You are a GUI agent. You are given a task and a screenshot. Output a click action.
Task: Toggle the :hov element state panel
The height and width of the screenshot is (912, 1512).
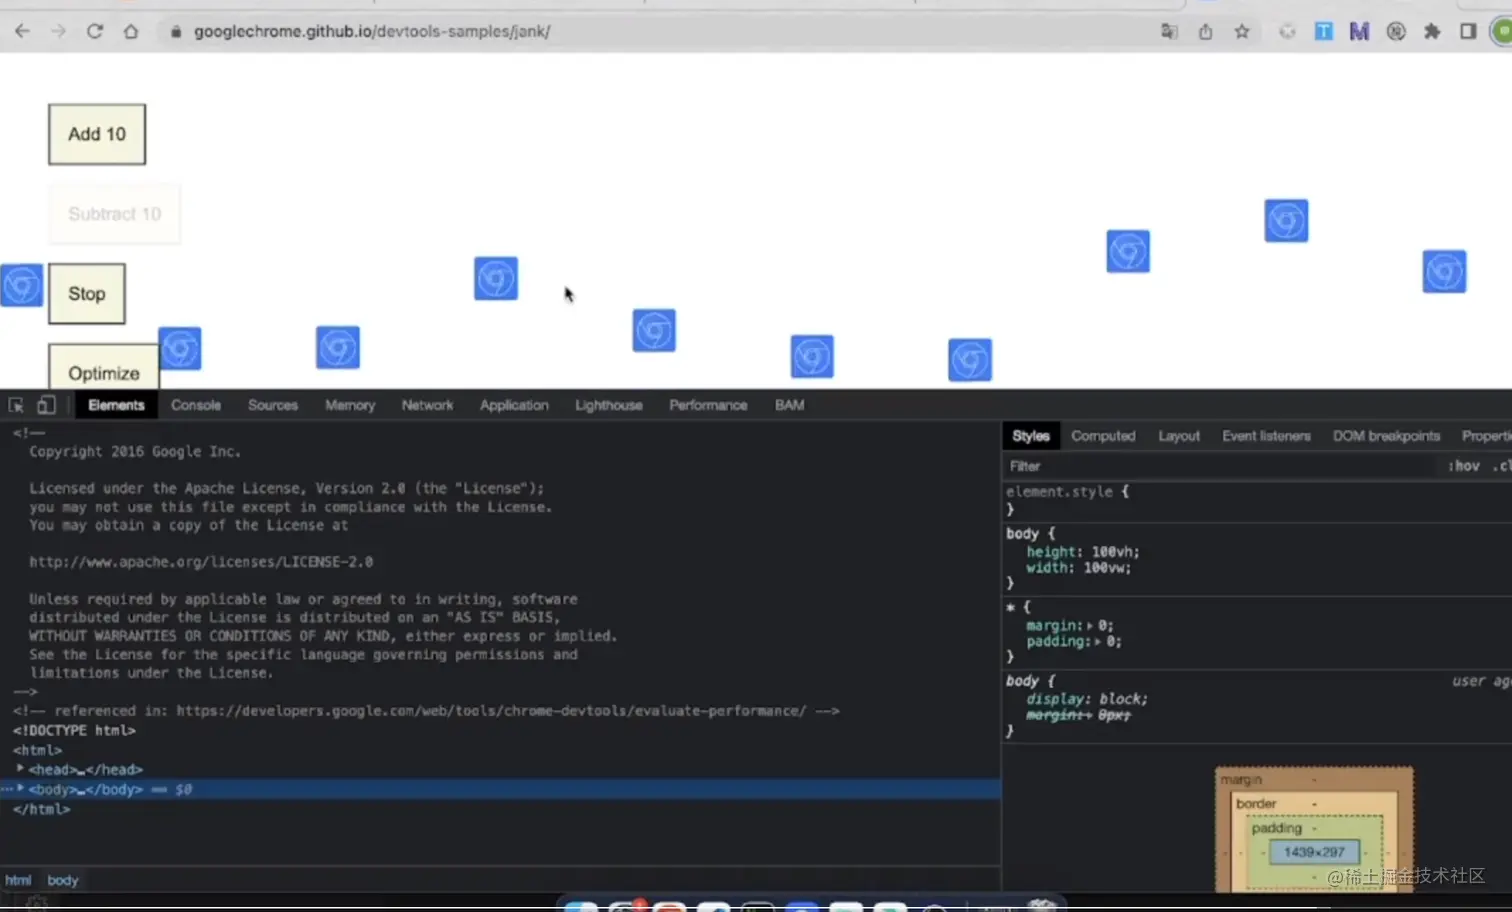click(x=1464, y=466)
